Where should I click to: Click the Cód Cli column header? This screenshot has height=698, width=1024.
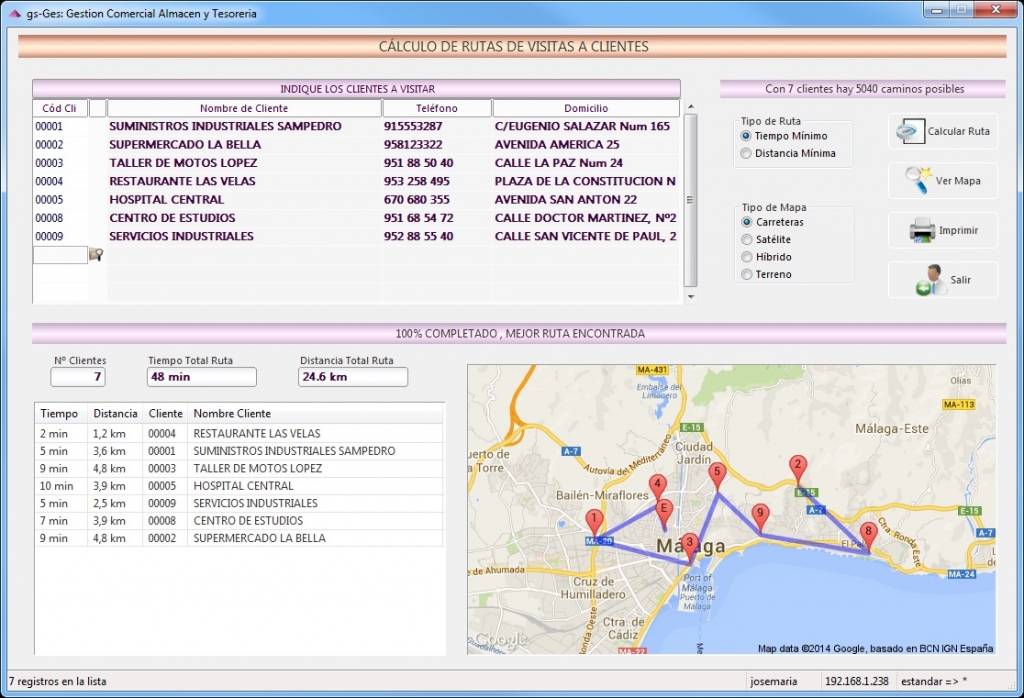point(60,108)
